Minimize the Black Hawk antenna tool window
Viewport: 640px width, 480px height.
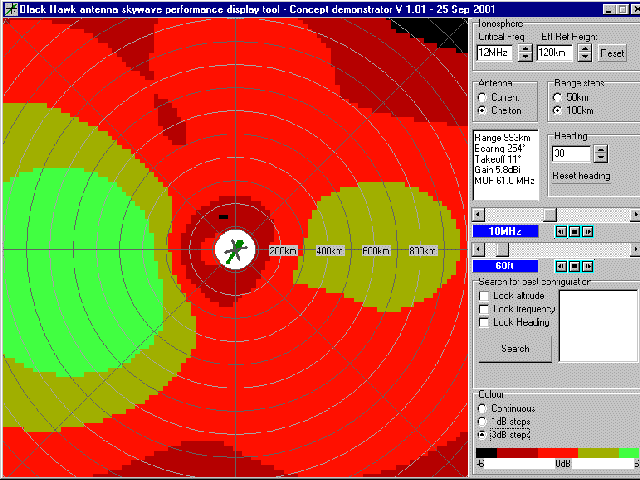point(609,9)
